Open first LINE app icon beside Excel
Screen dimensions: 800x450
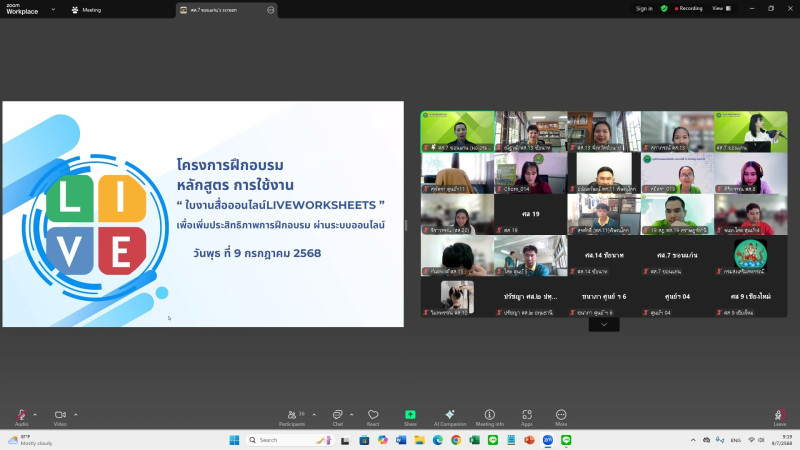[492, 440]
